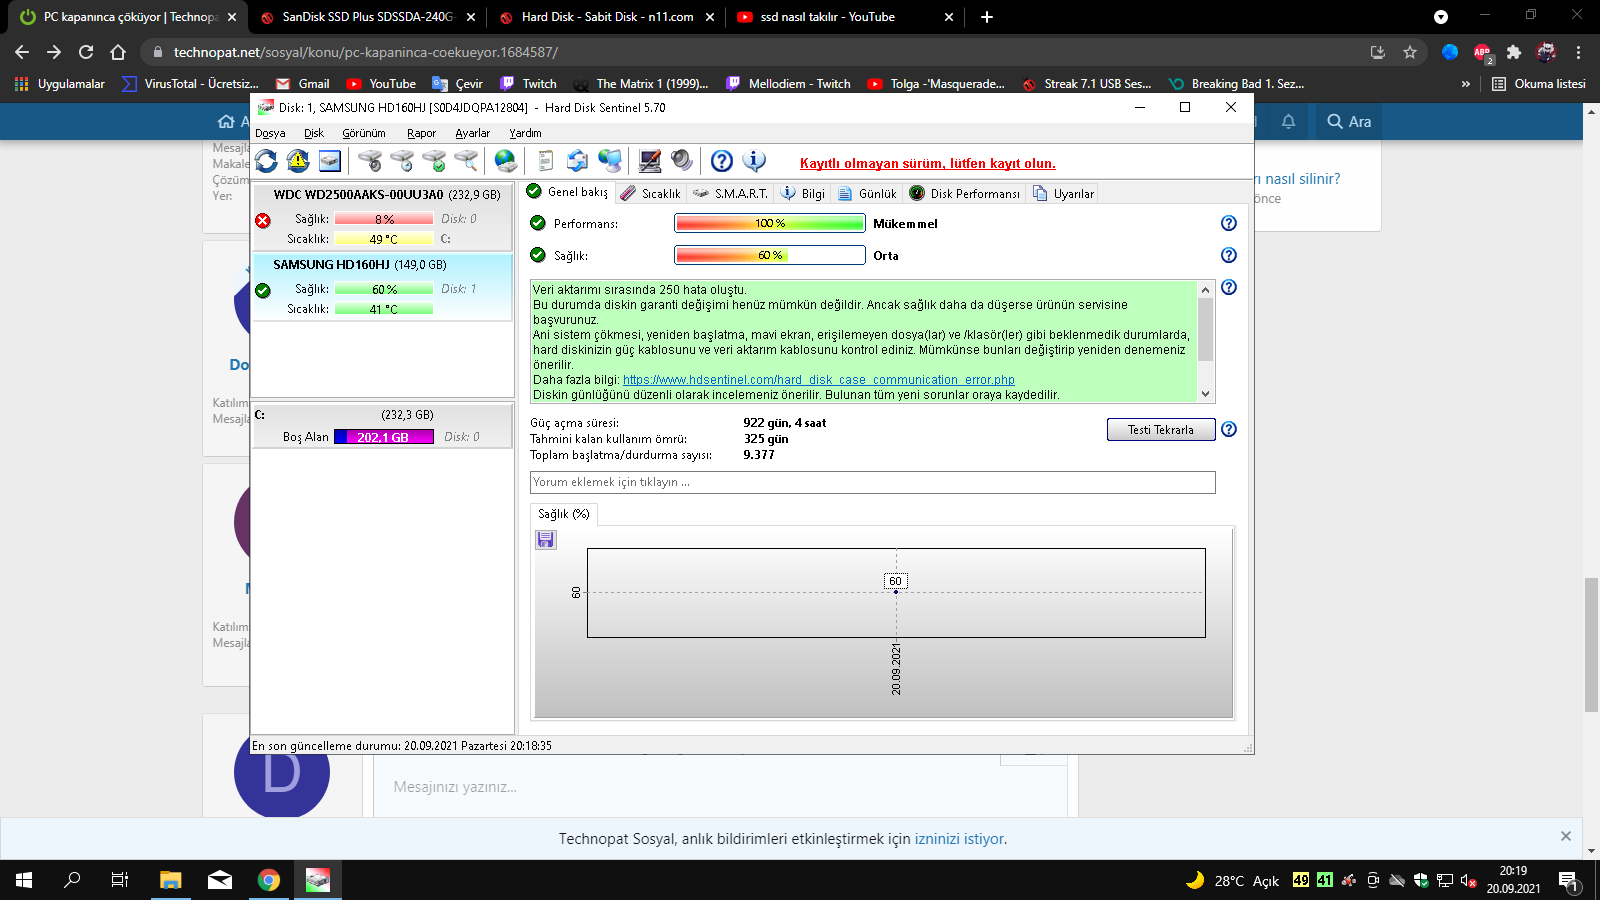
Task: Open the Rapor menu
Action: 421,133
